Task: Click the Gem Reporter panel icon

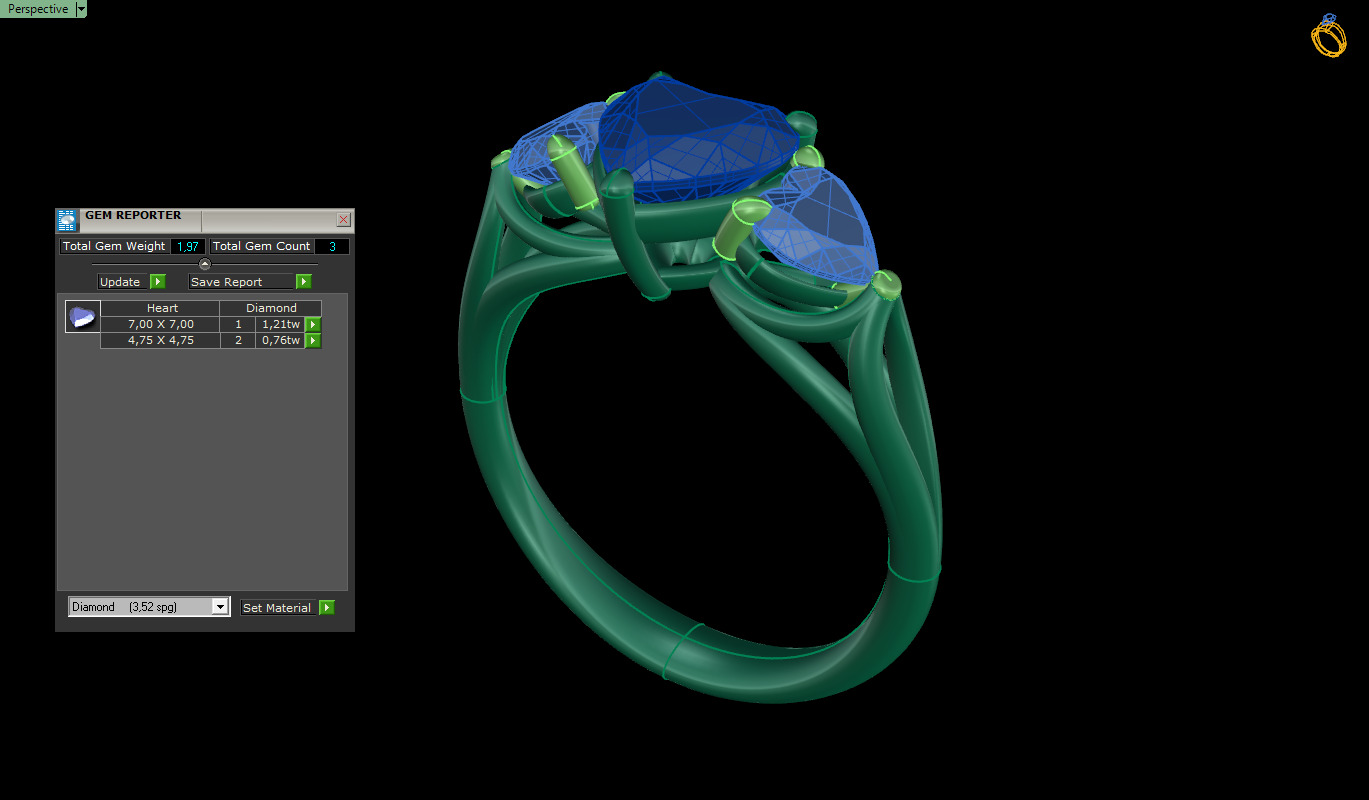Action: tap(67, 220)
